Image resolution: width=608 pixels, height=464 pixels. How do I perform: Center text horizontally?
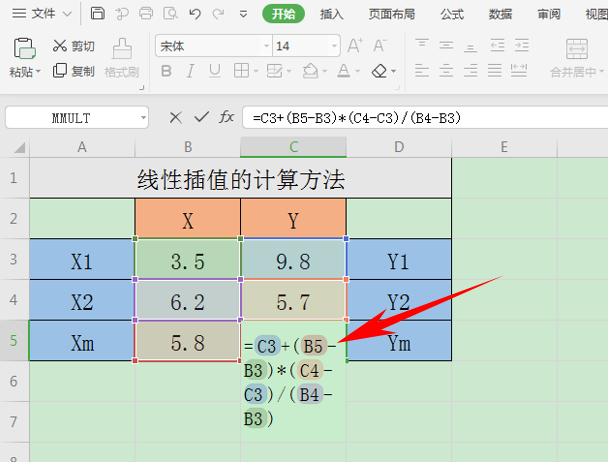click(446, 71)
